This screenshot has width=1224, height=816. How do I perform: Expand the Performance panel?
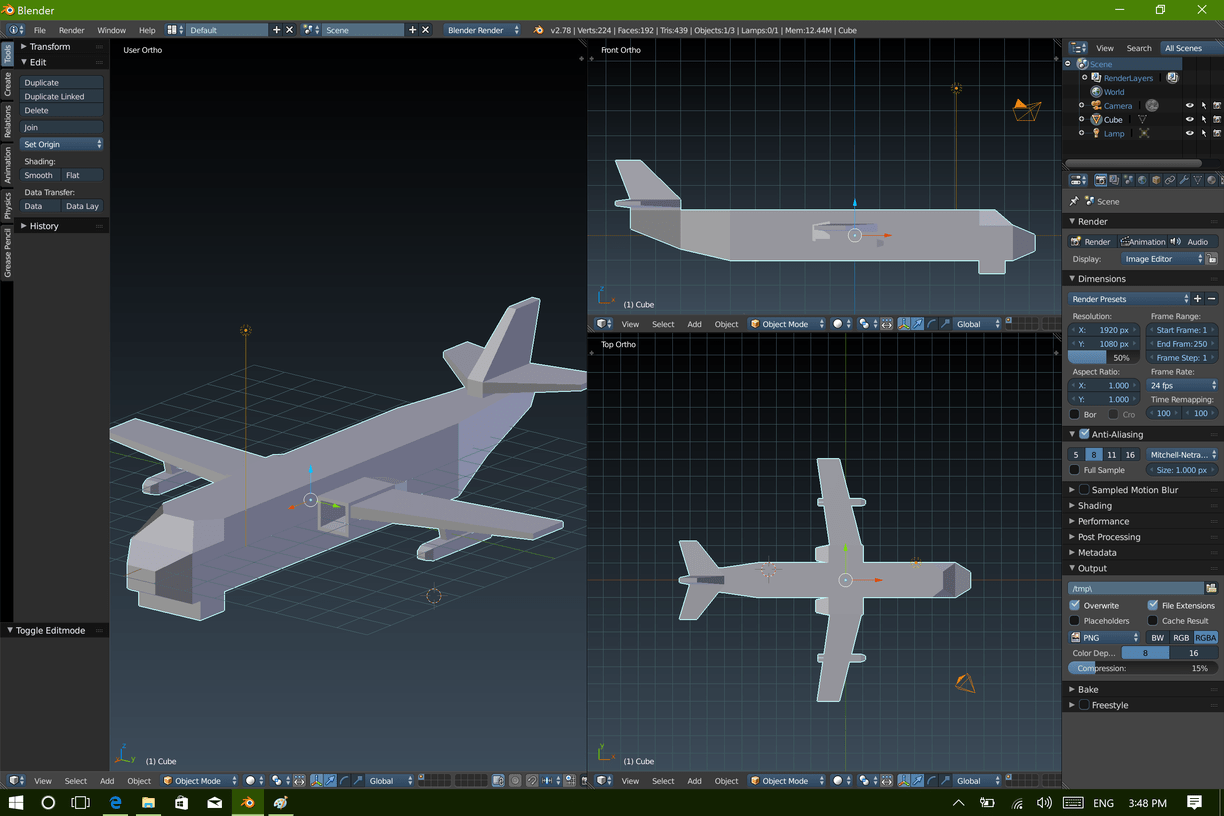1103,521
